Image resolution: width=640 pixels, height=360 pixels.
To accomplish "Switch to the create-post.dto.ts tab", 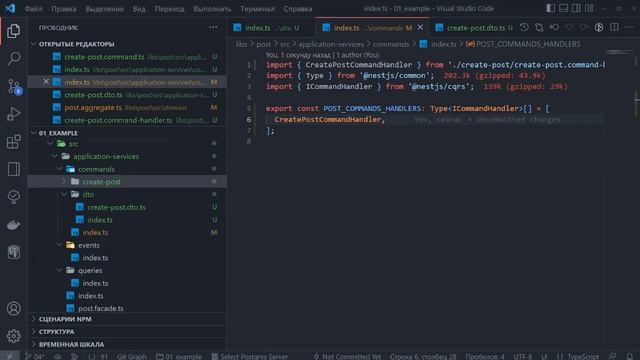I will click(473, 28).
